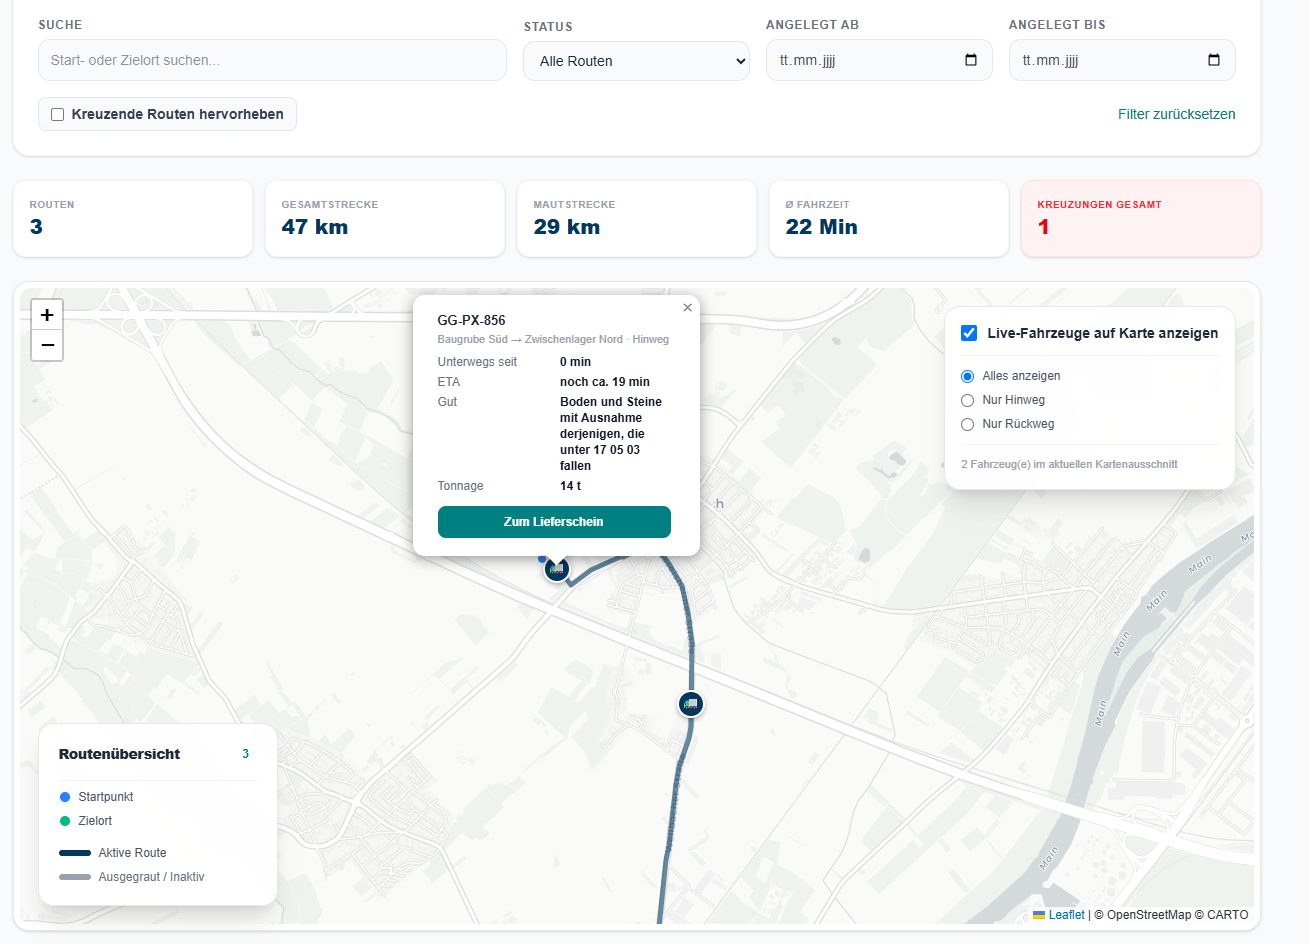The width and height of the screenshot is (1309, 944).
Task: Select the Nur Rückweg radio option
Action: 967,424
